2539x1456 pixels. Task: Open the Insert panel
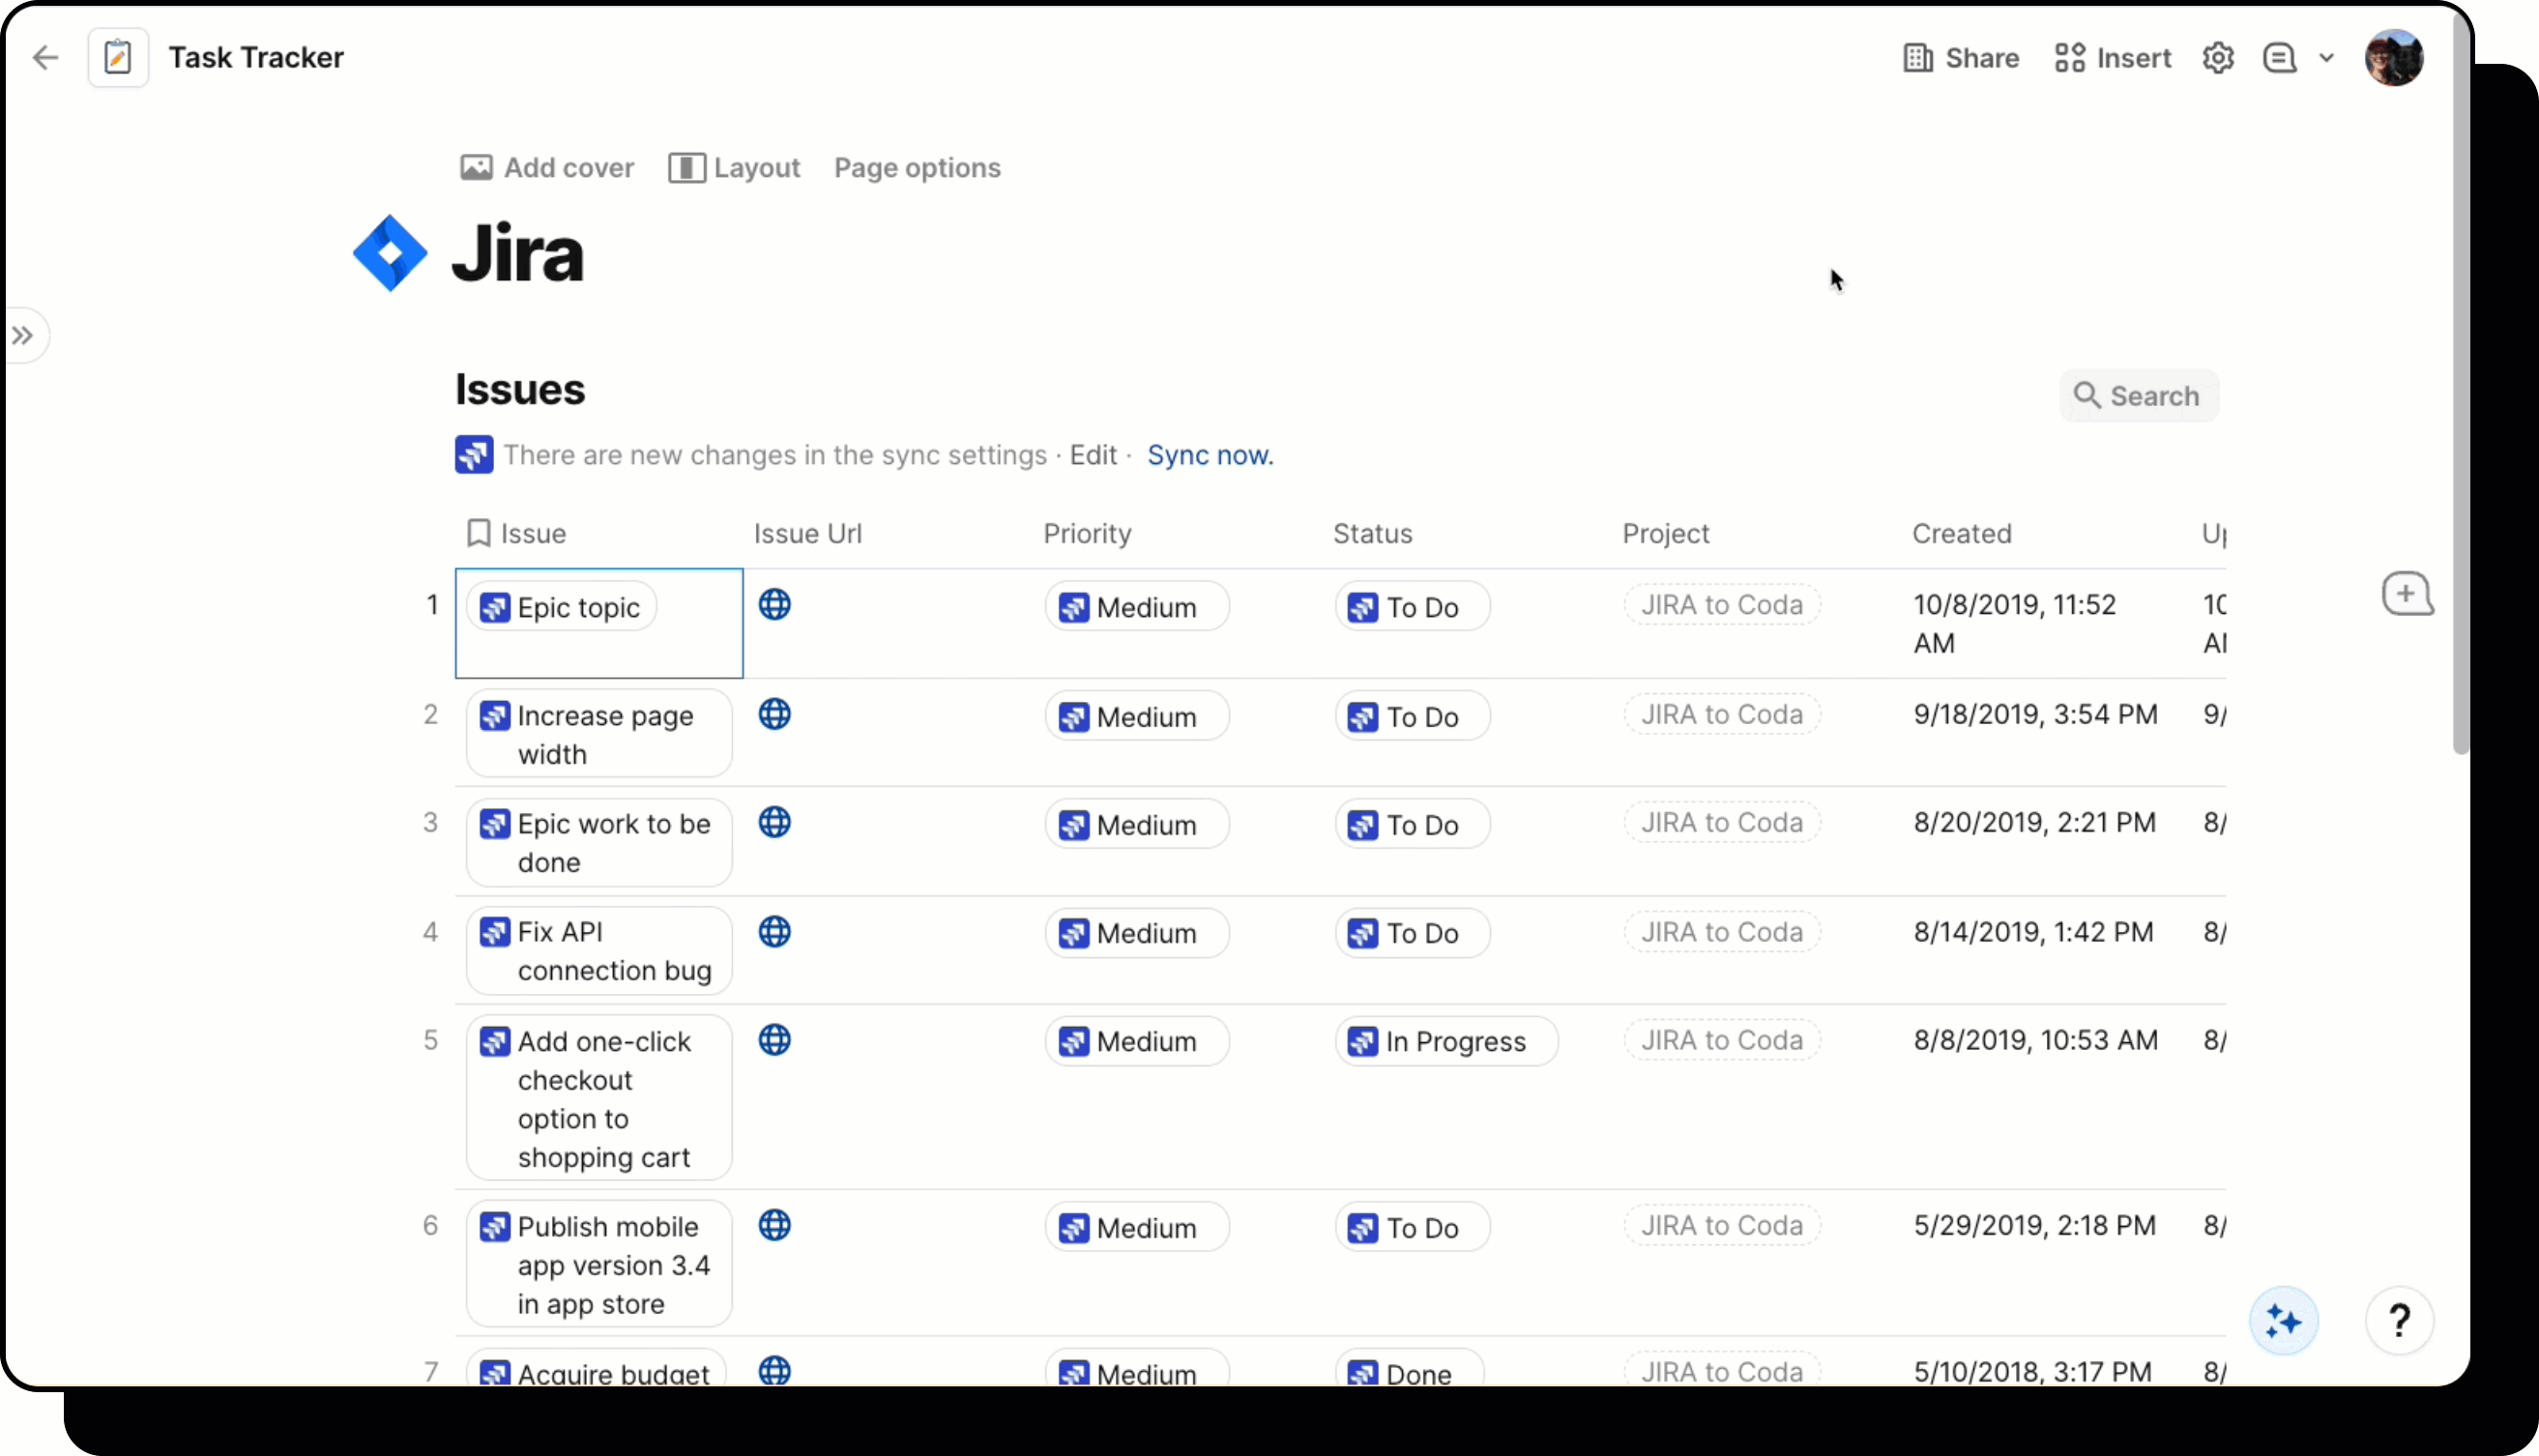(2112, 57)
